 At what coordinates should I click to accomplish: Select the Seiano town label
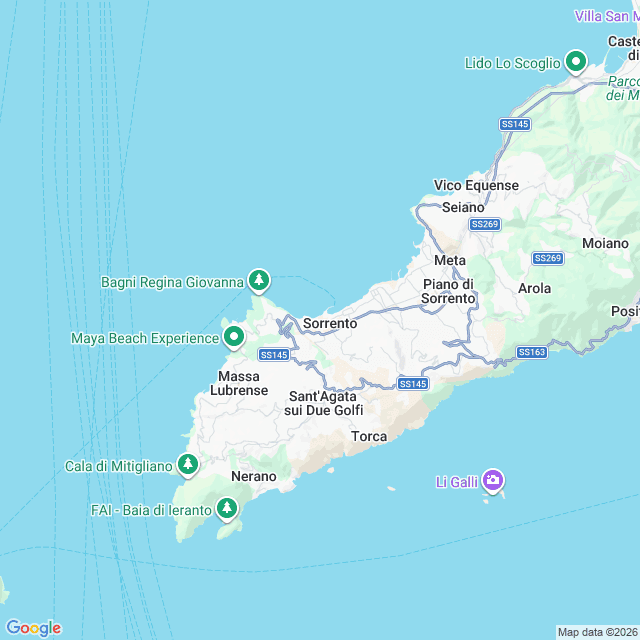(x=463, y=207)
